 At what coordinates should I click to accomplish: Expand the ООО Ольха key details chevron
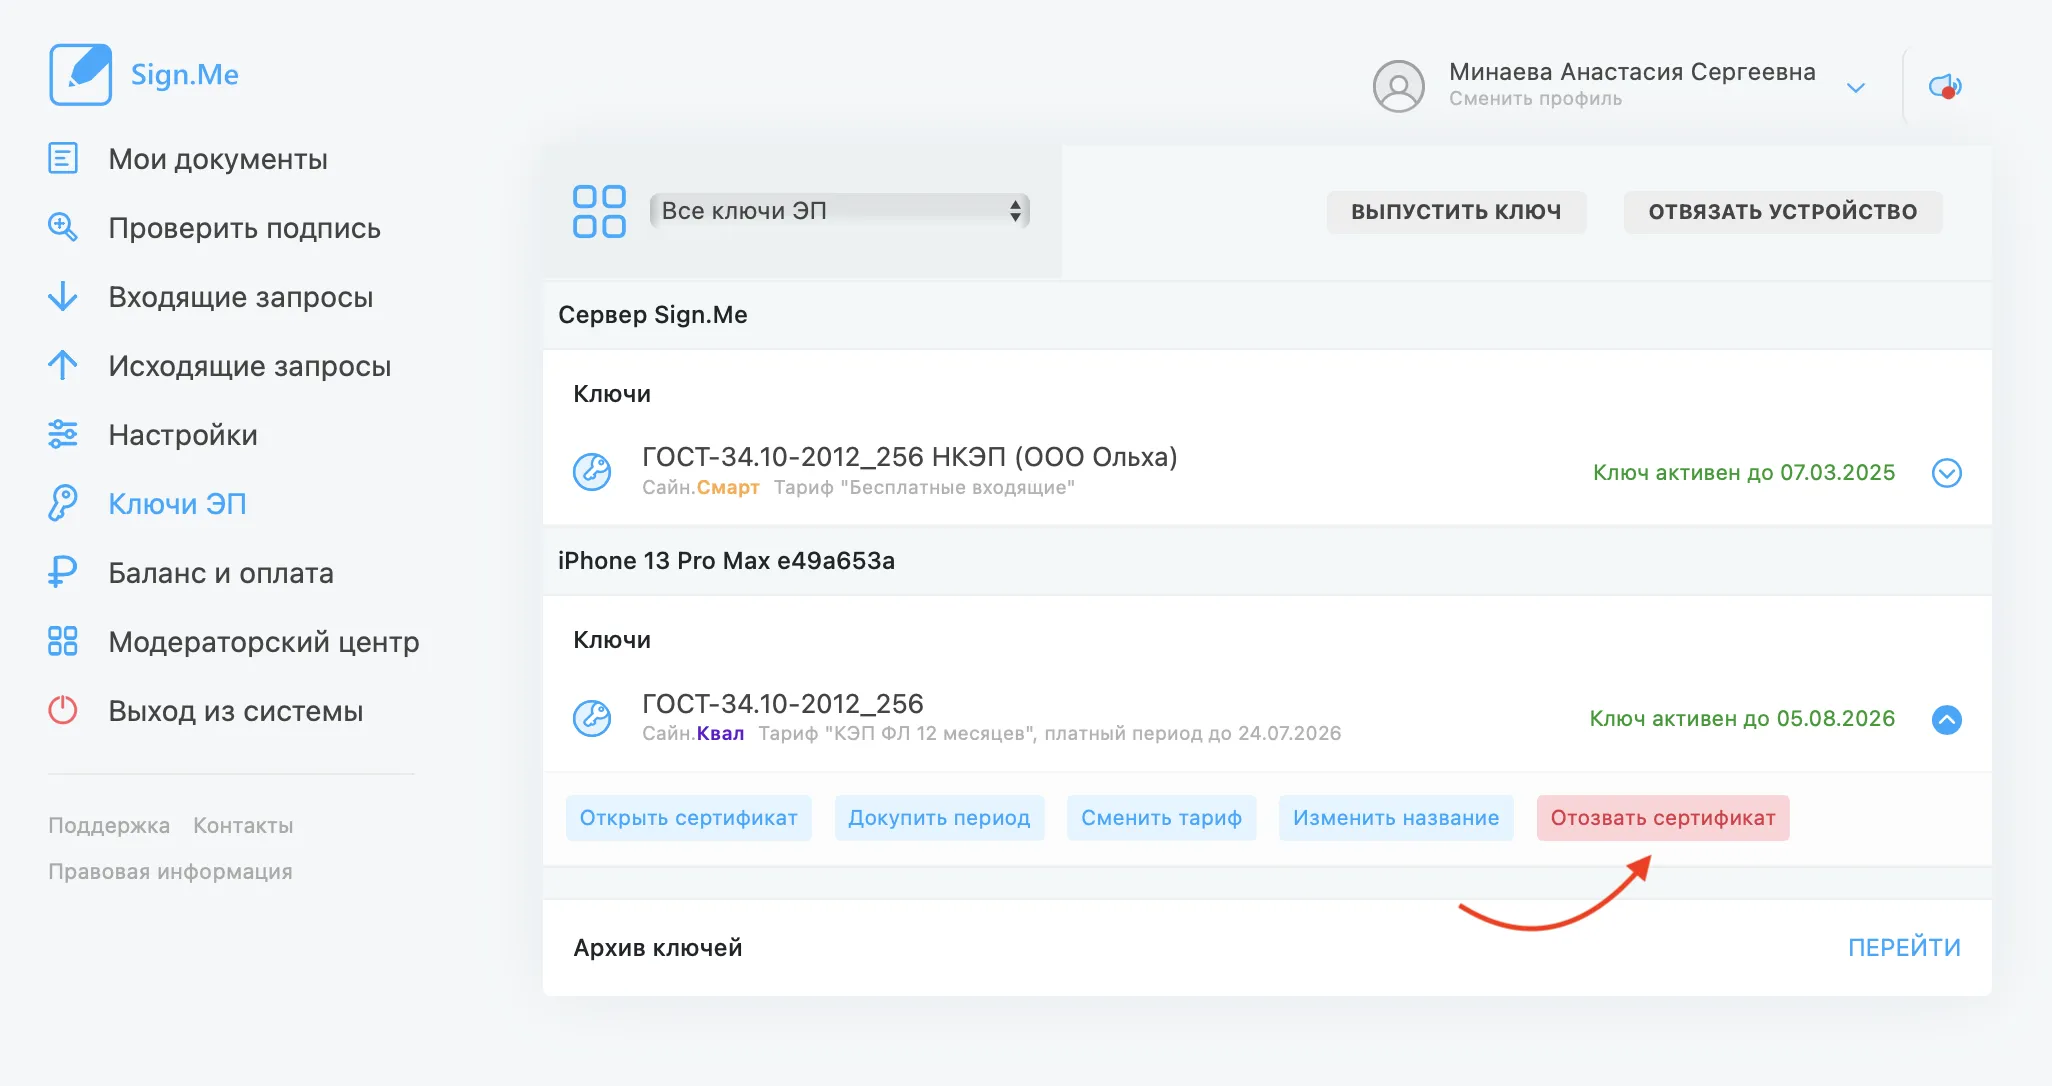click(x=1946, y=473)
